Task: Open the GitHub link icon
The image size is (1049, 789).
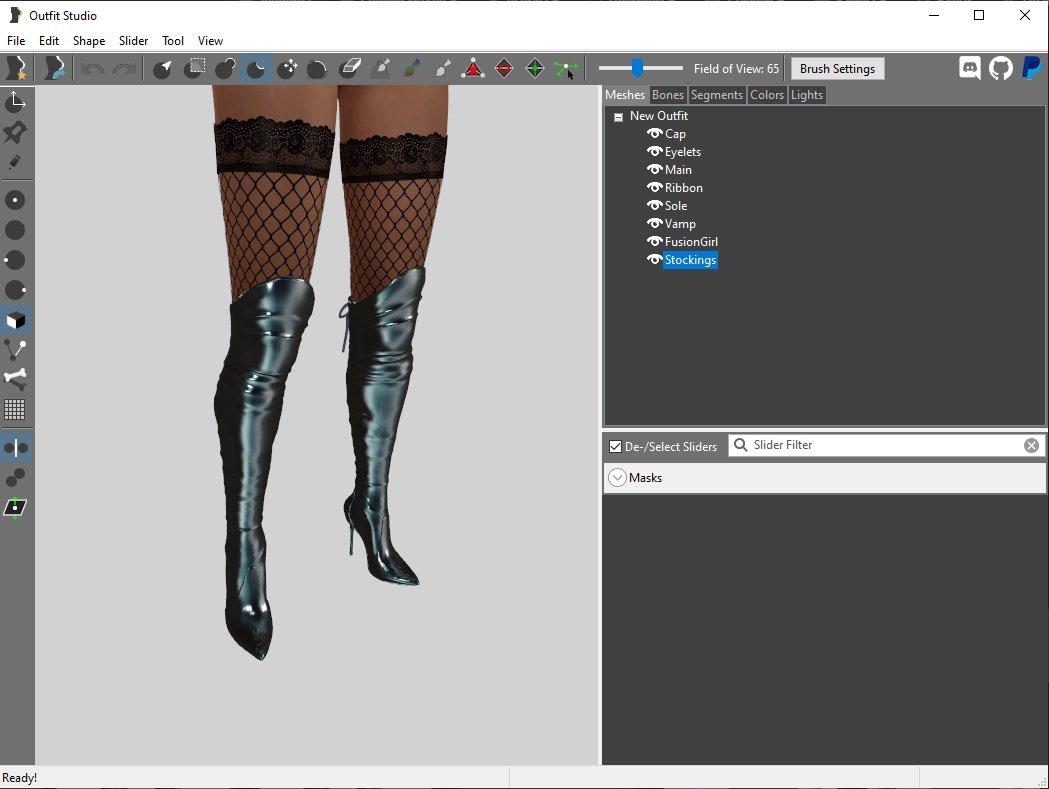Action: click(1000, 68)
